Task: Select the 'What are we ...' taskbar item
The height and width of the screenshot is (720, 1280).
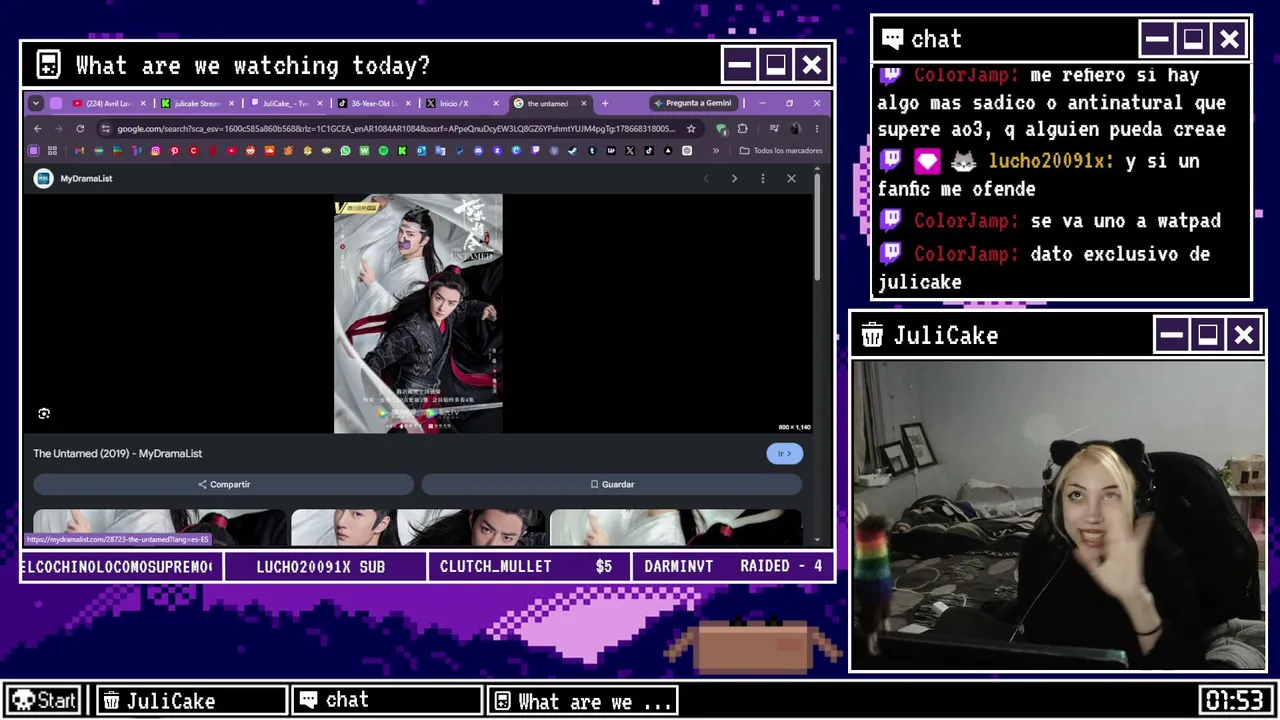Action: 583,701
